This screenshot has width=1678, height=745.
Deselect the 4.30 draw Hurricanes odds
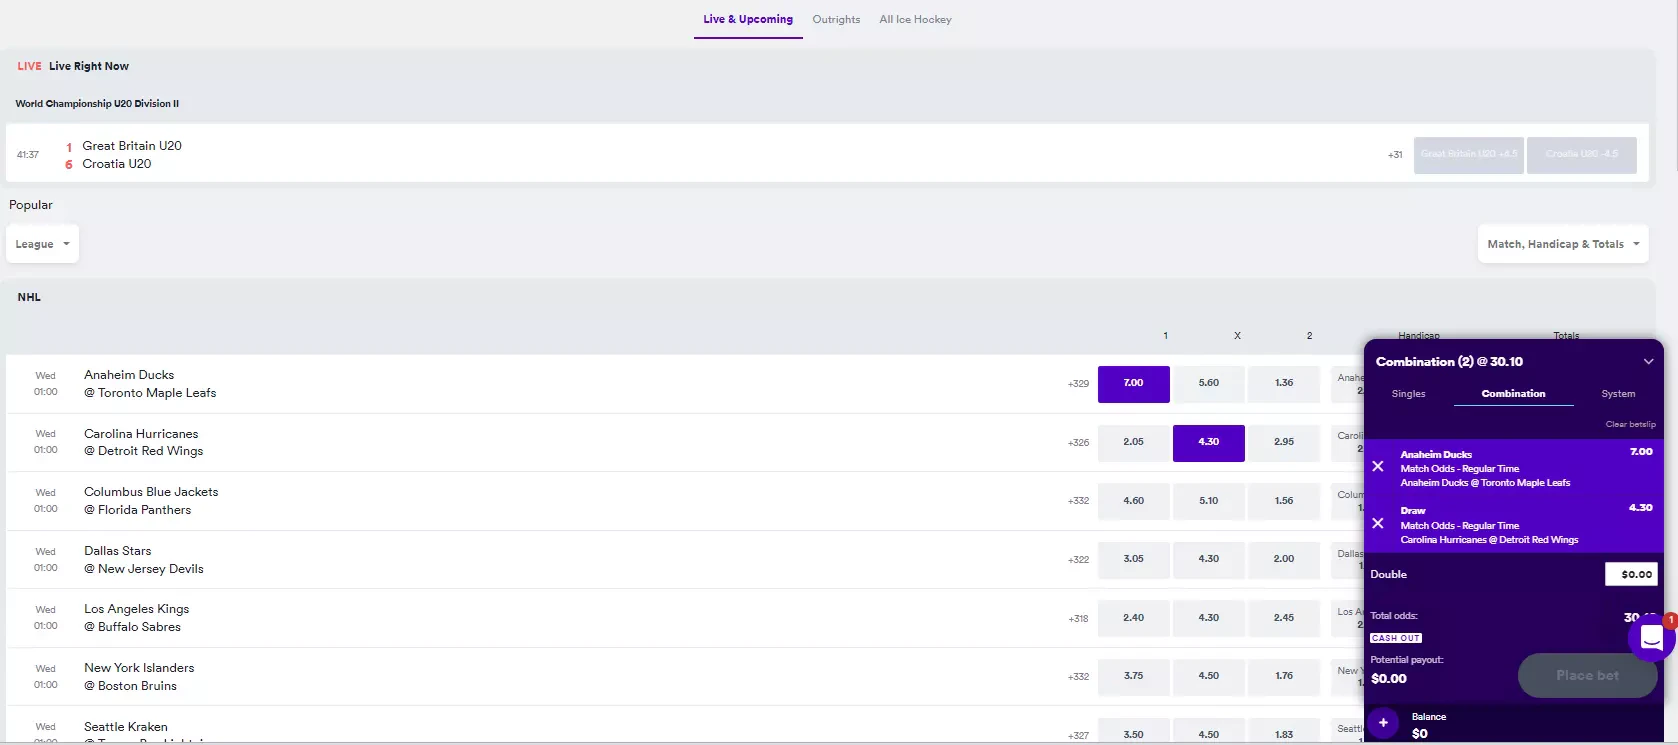(x=1209, y=443)
